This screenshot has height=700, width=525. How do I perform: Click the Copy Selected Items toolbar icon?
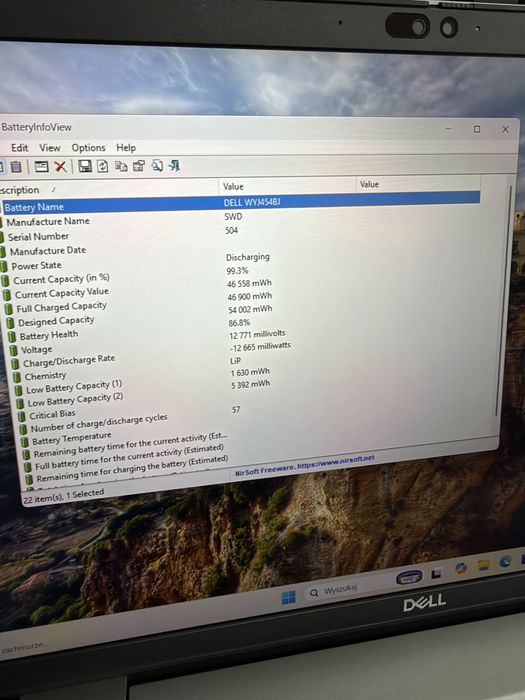(x=121, y=166)
